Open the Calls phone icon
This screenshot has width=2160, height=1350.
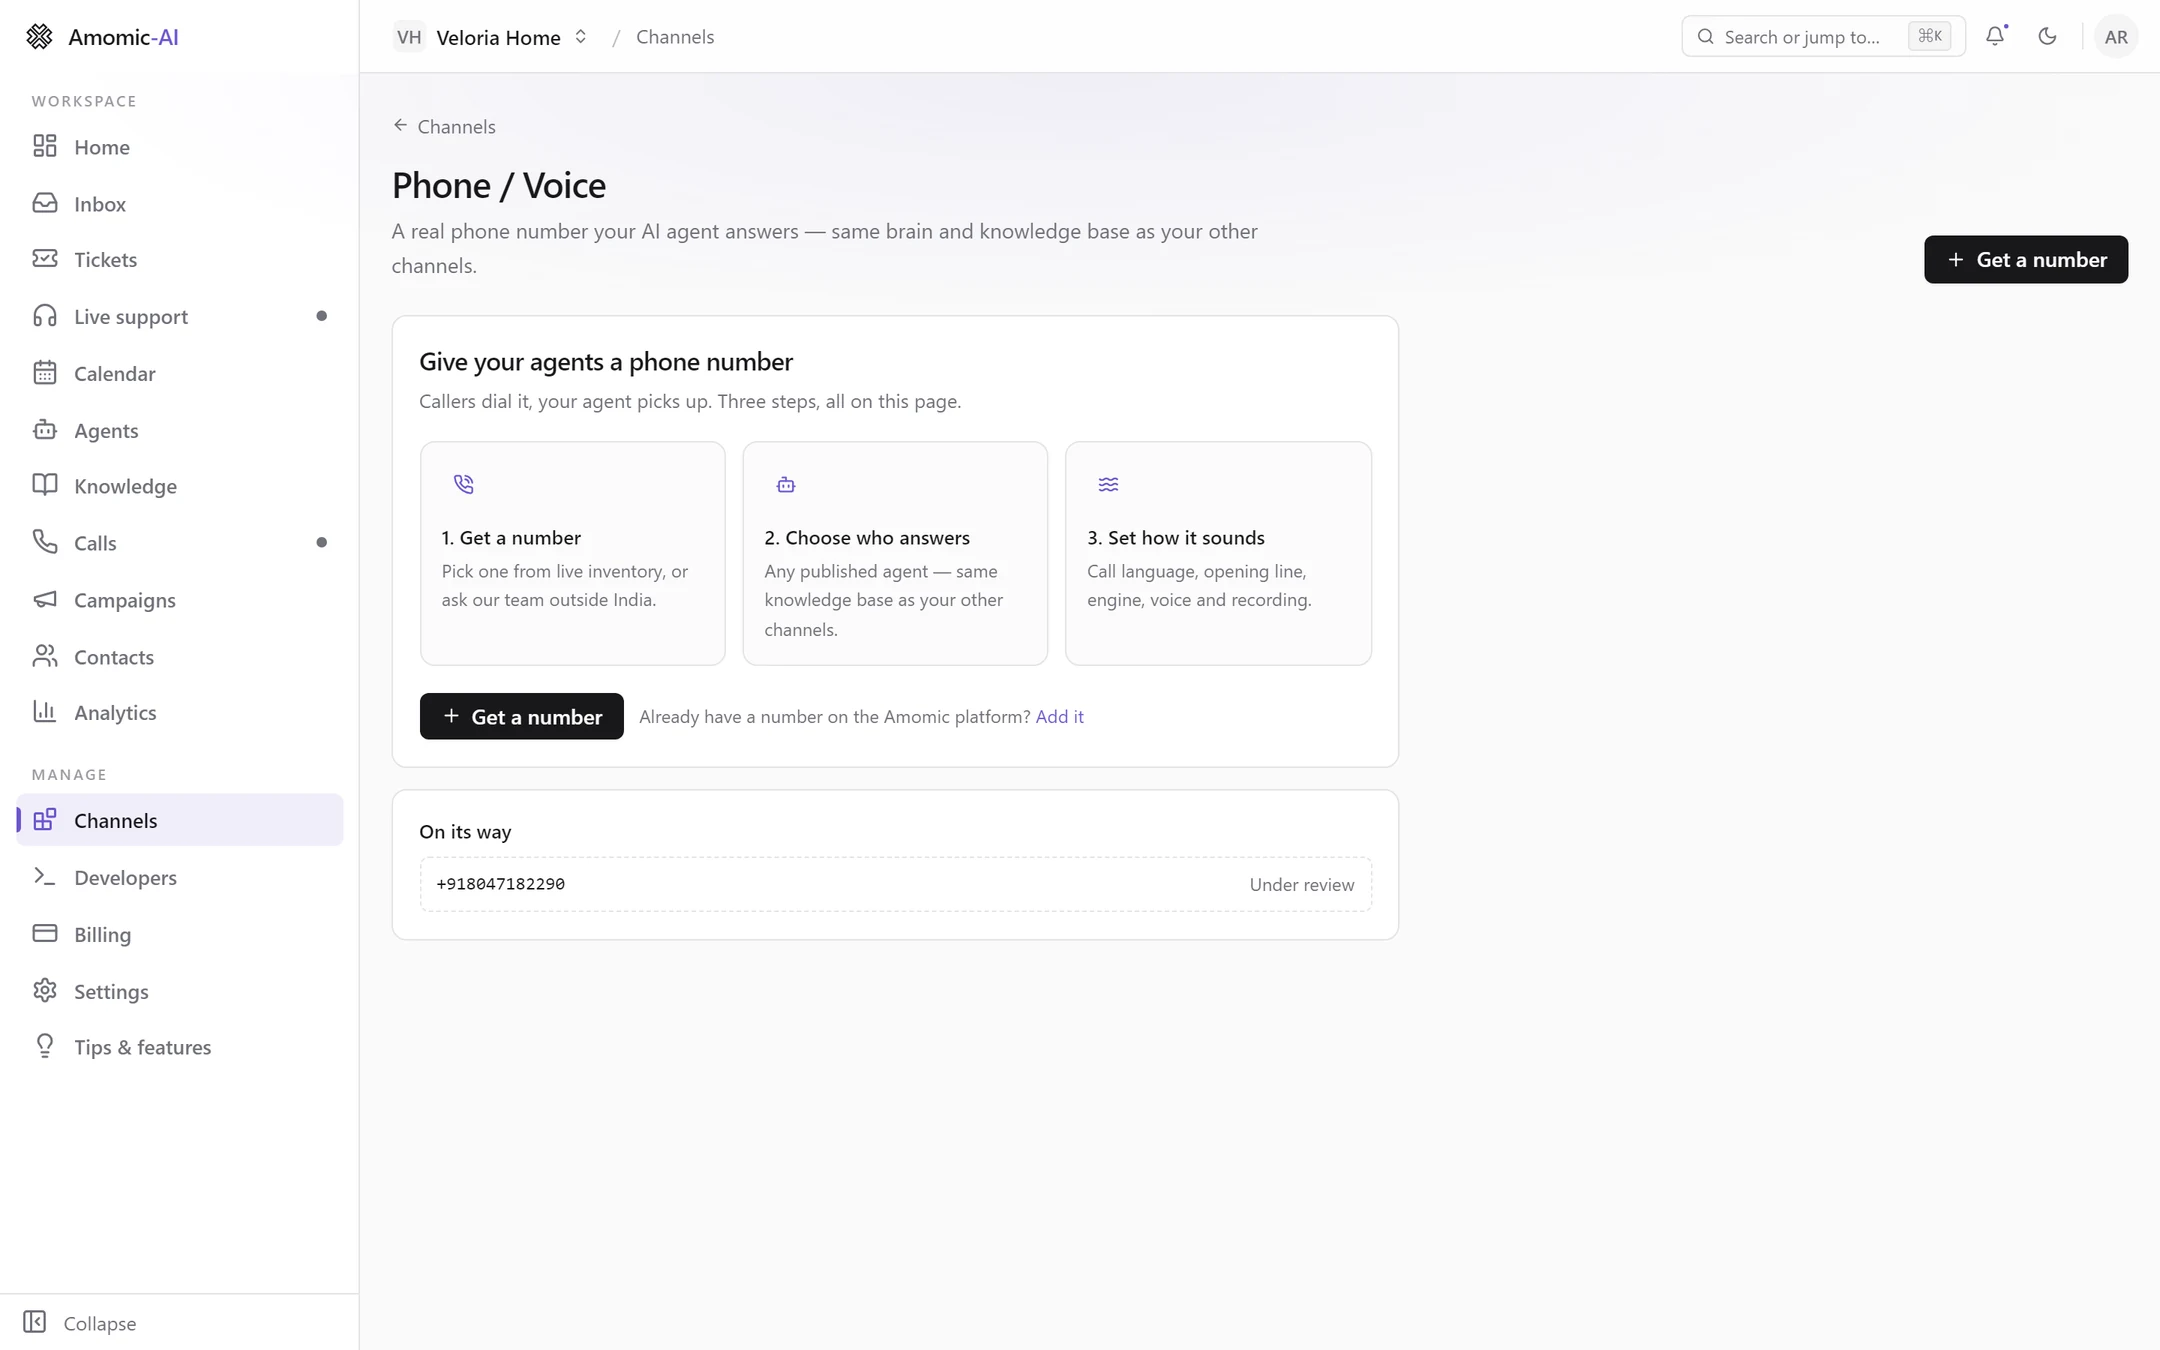click(x=45, y=542)
